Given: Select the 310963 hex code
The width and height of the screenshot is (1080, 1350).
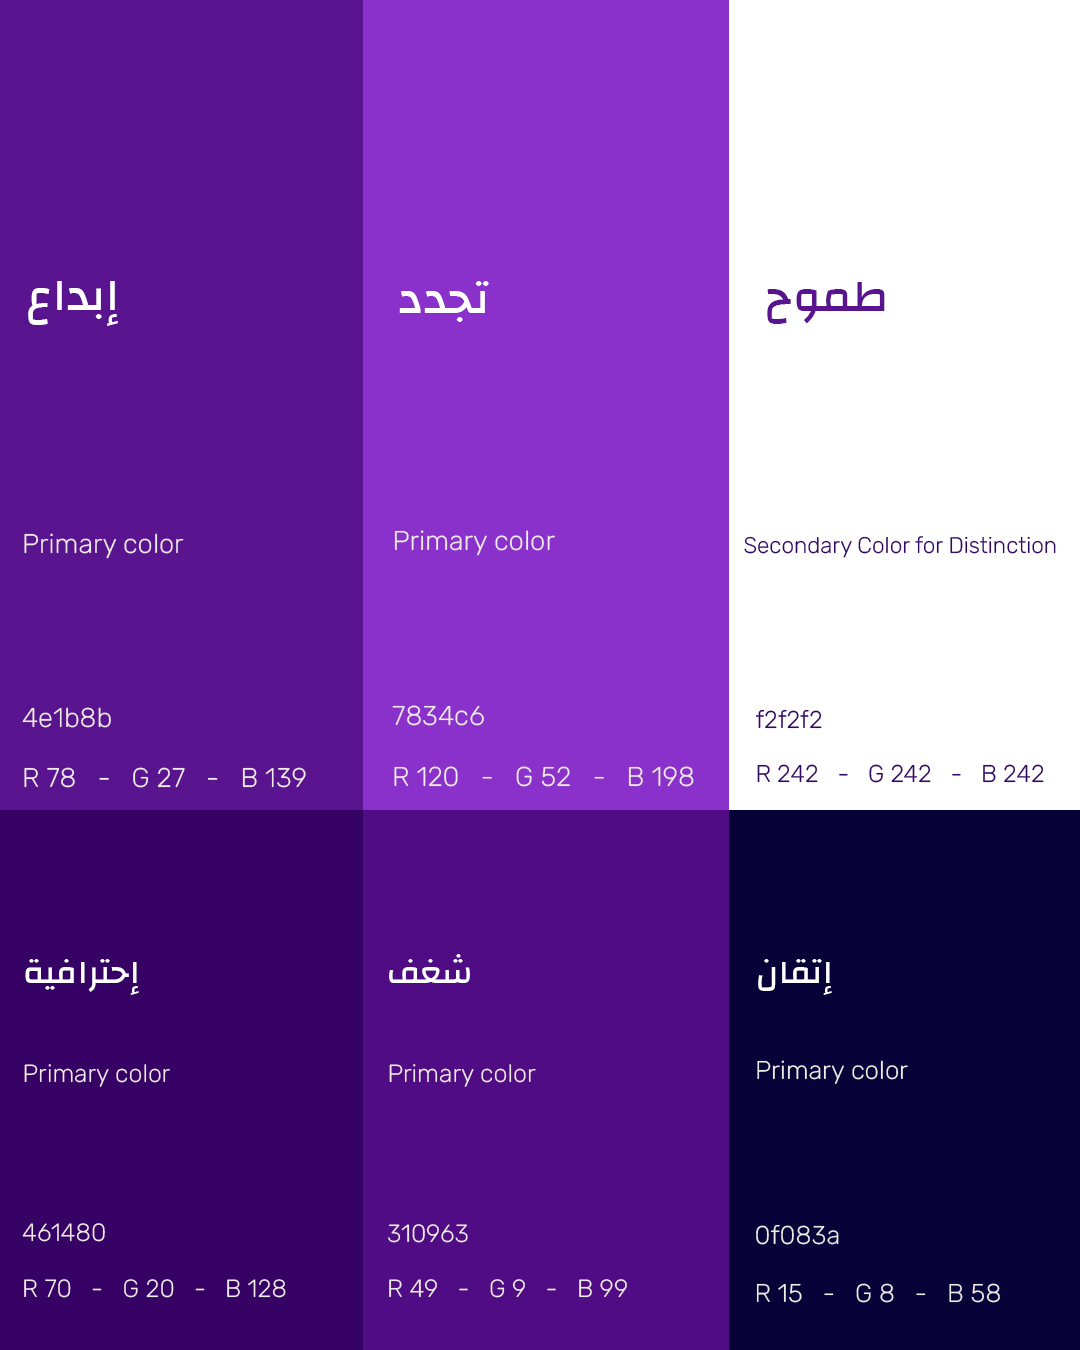Looking at the screenshot, I should point(428,1234).
